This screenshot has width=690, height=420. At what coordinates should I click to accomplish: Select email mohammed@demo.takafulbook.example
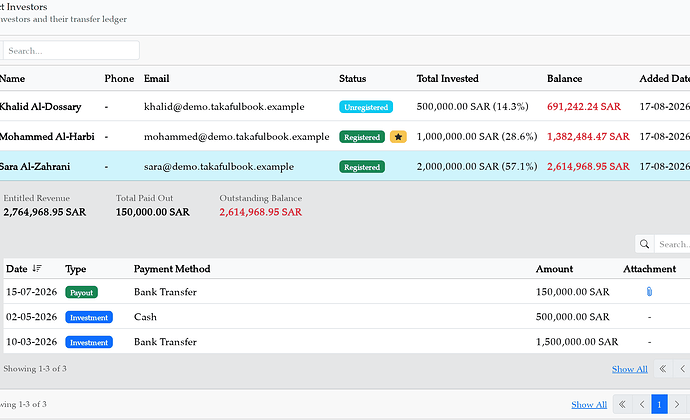tap(237, 136)
